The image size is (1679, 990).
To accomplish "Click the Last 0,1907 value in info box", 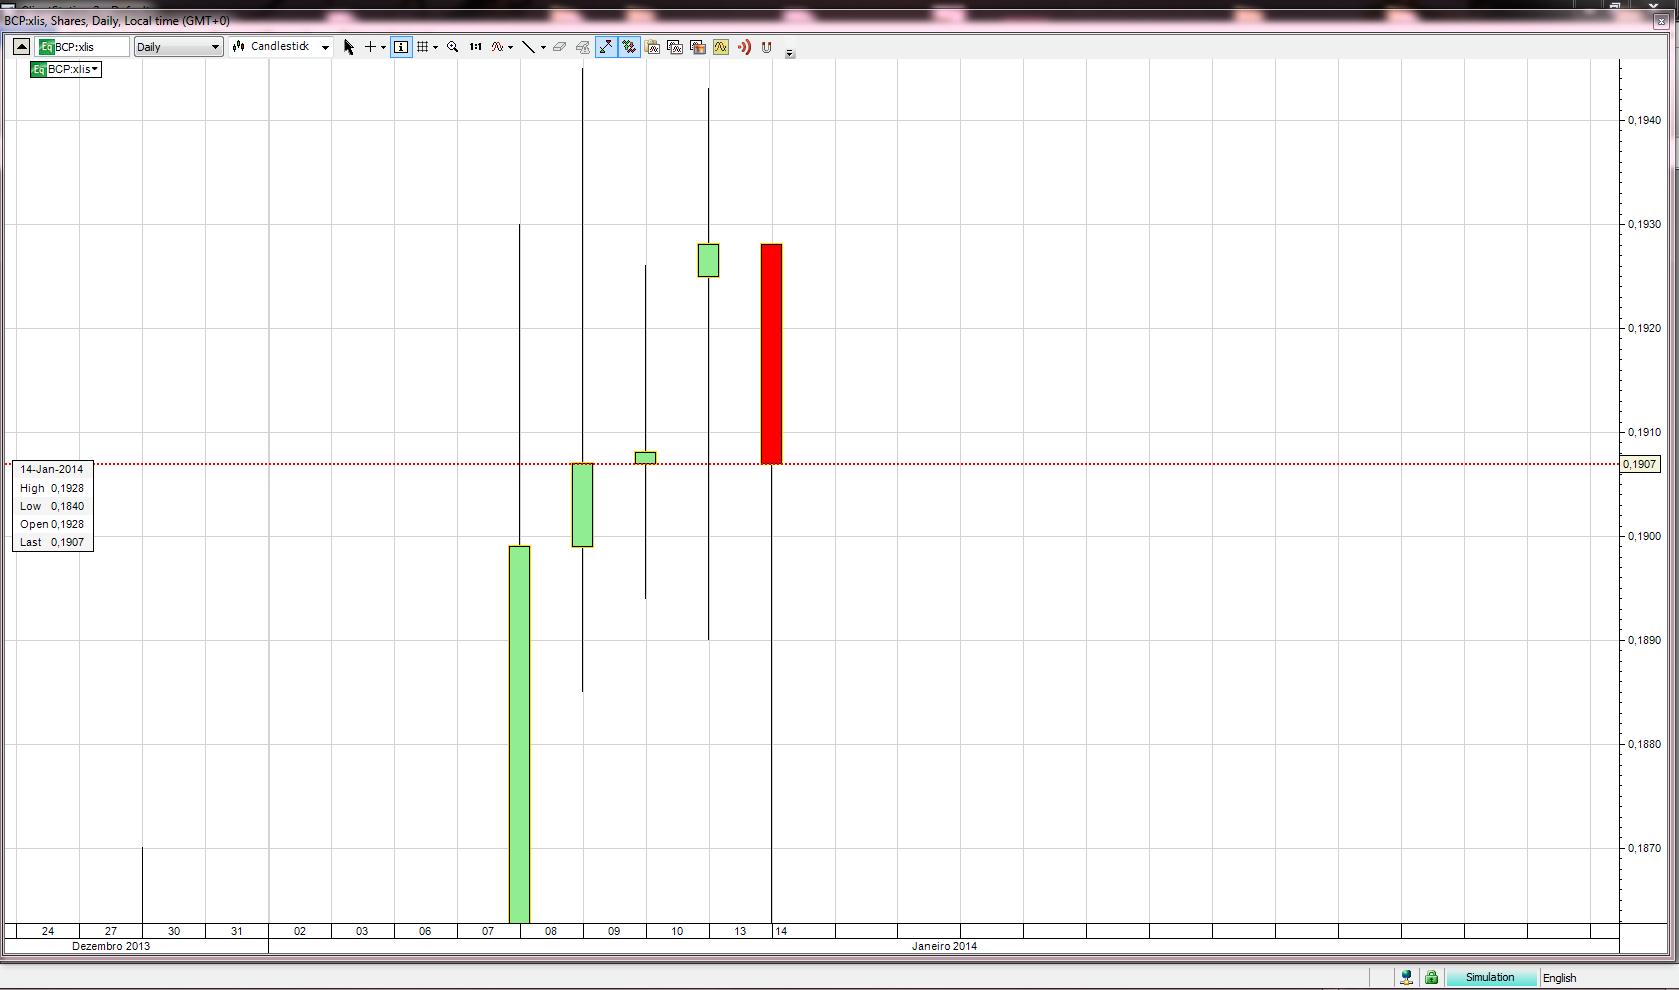I will point(52,542).
